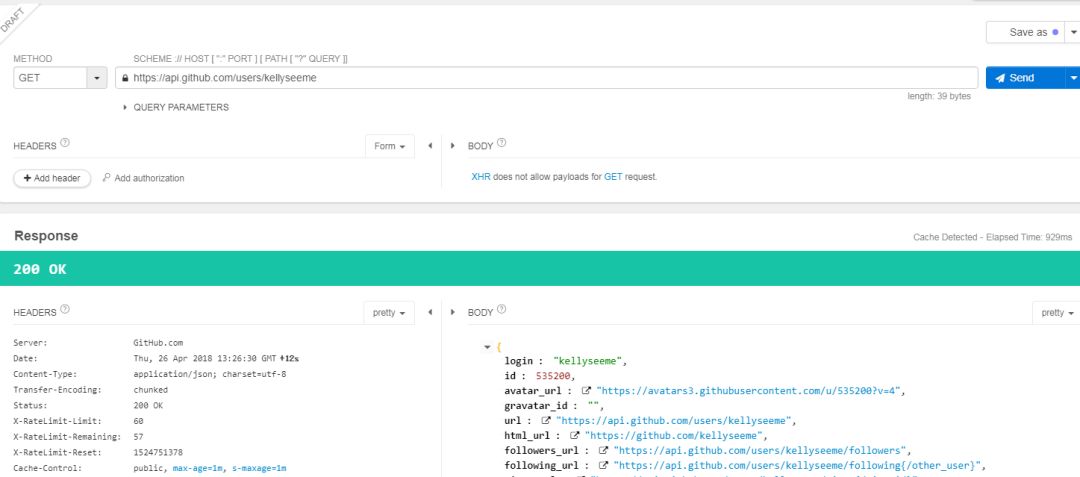The height and width of the screenshot is (477, 1080).
Task: Open response headers pretty dropdown
Action: pos(389,312)
